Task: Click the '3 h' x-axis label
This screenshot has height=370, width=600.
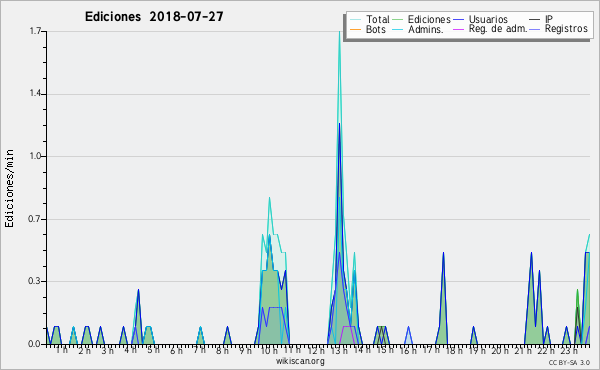Action: click(108, 350)
